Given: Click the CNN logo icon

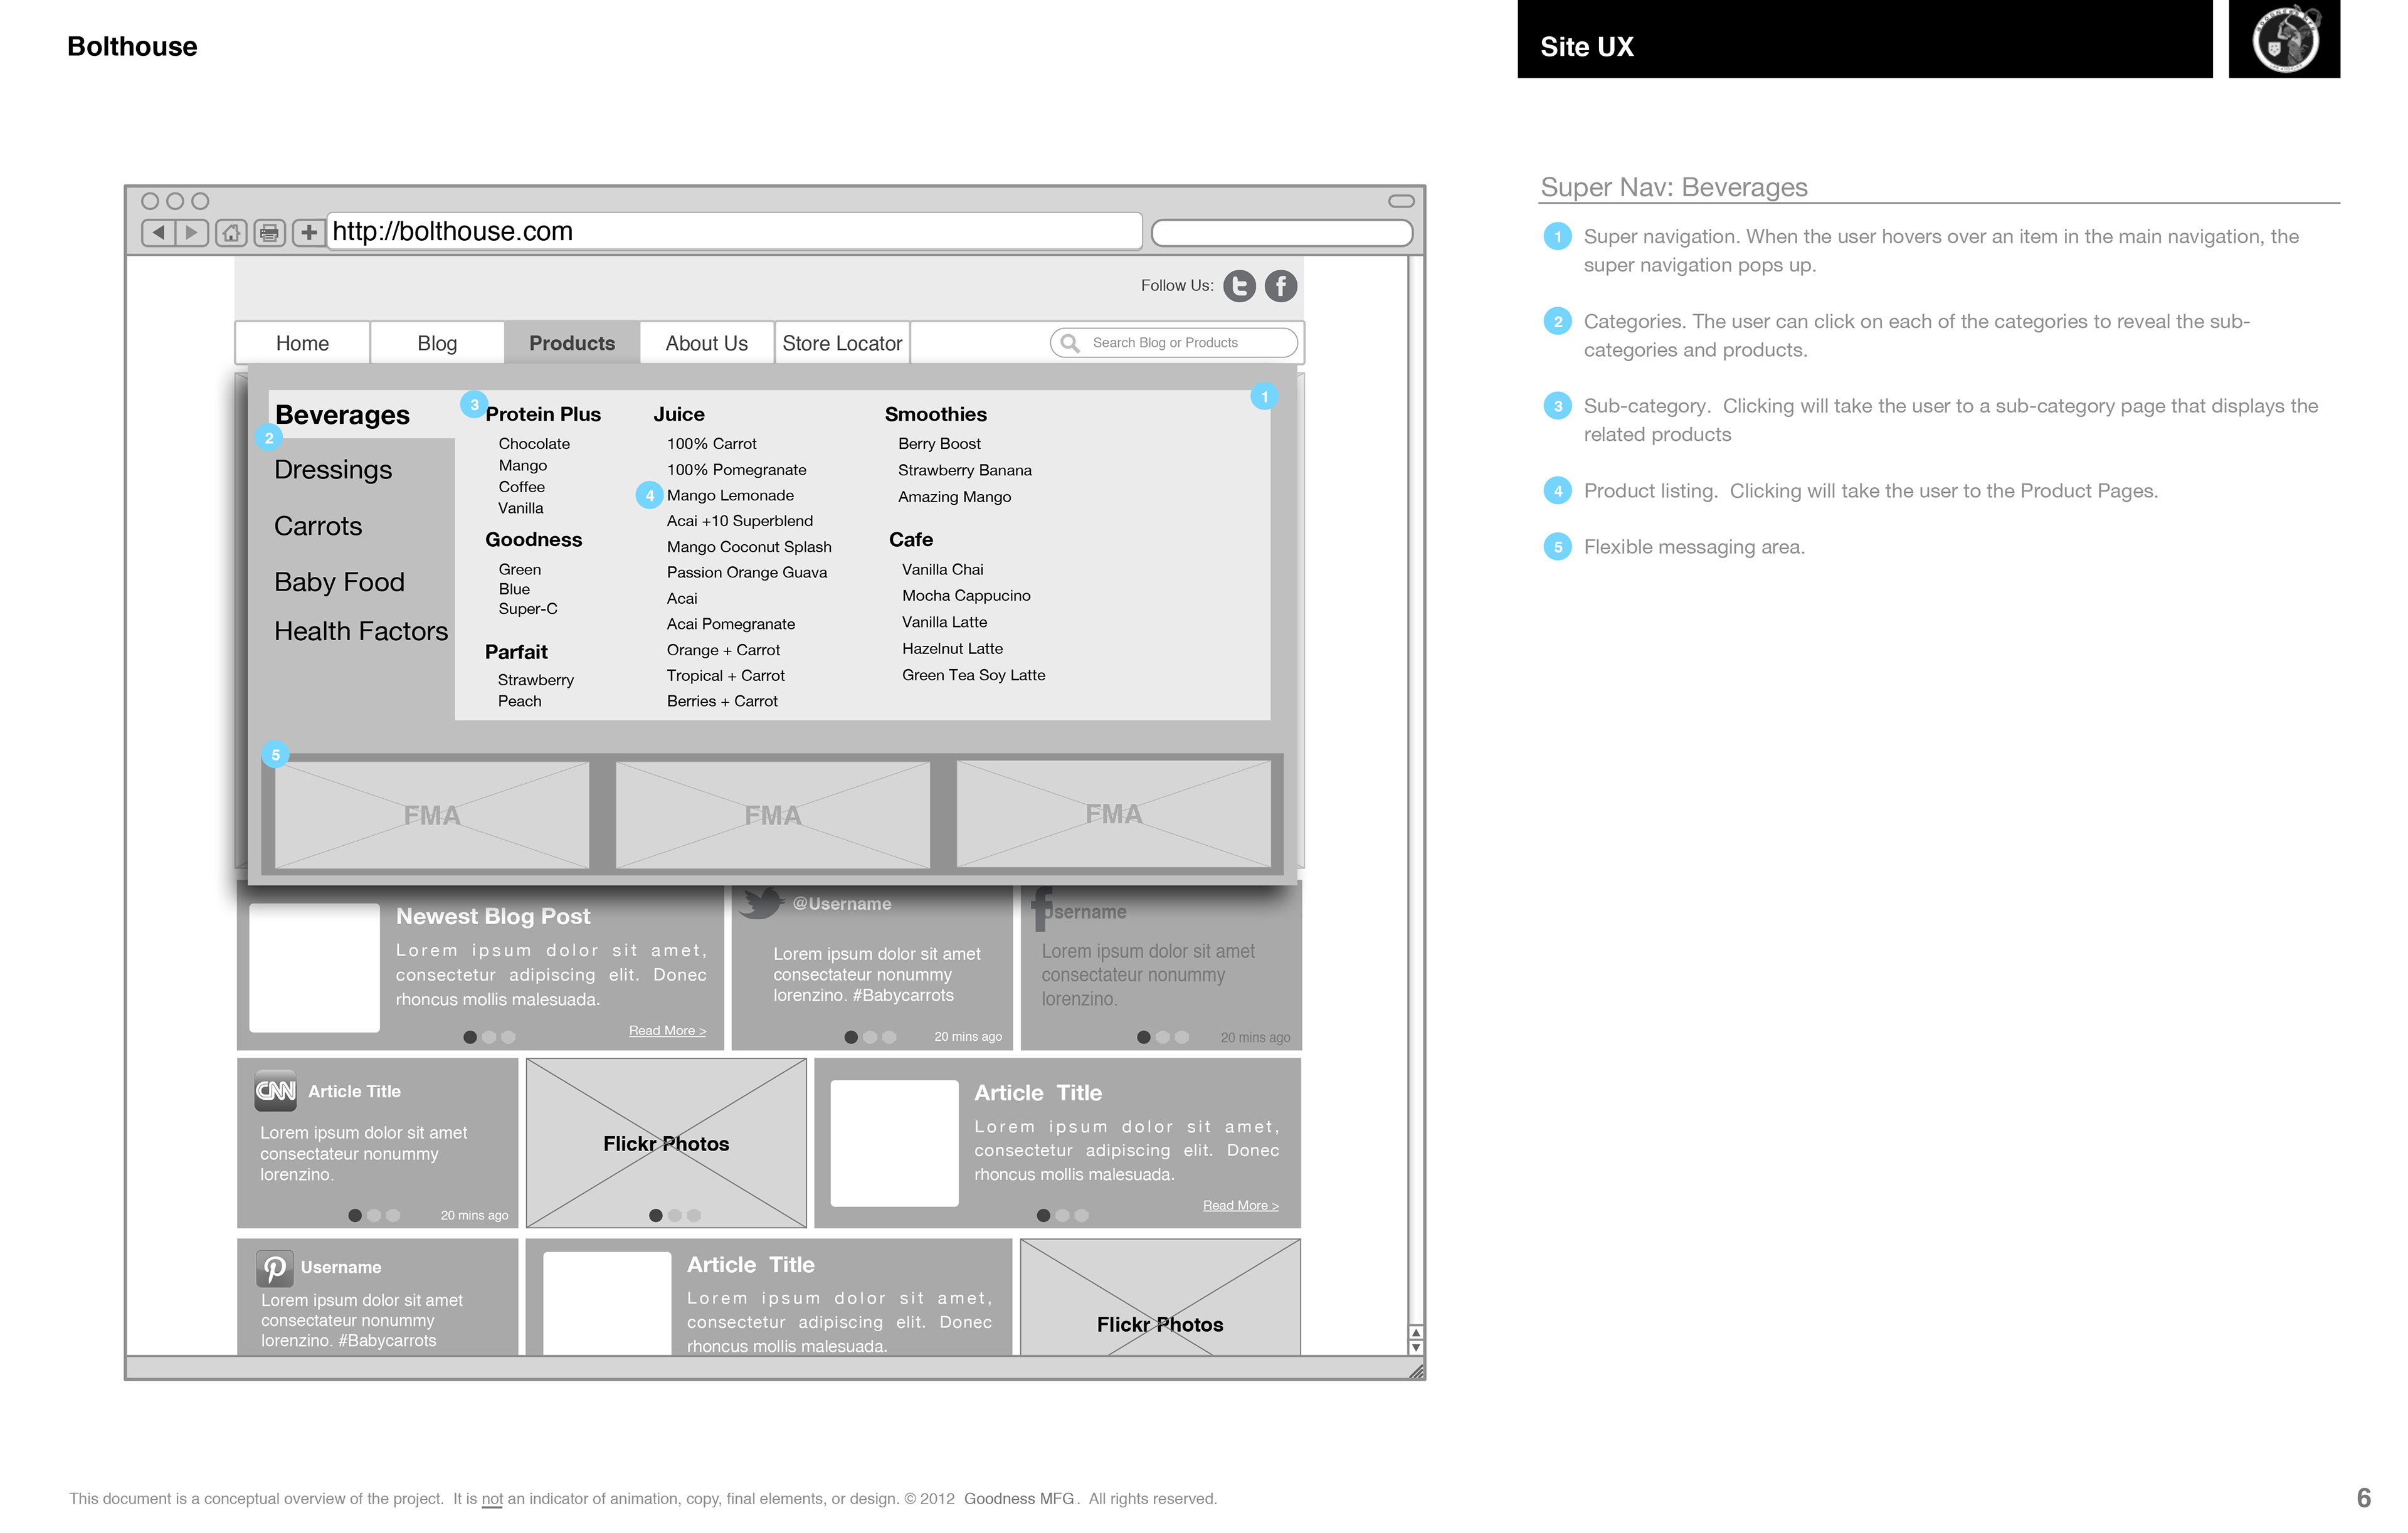Looking at the screenshot, I should click(275, 1090).
